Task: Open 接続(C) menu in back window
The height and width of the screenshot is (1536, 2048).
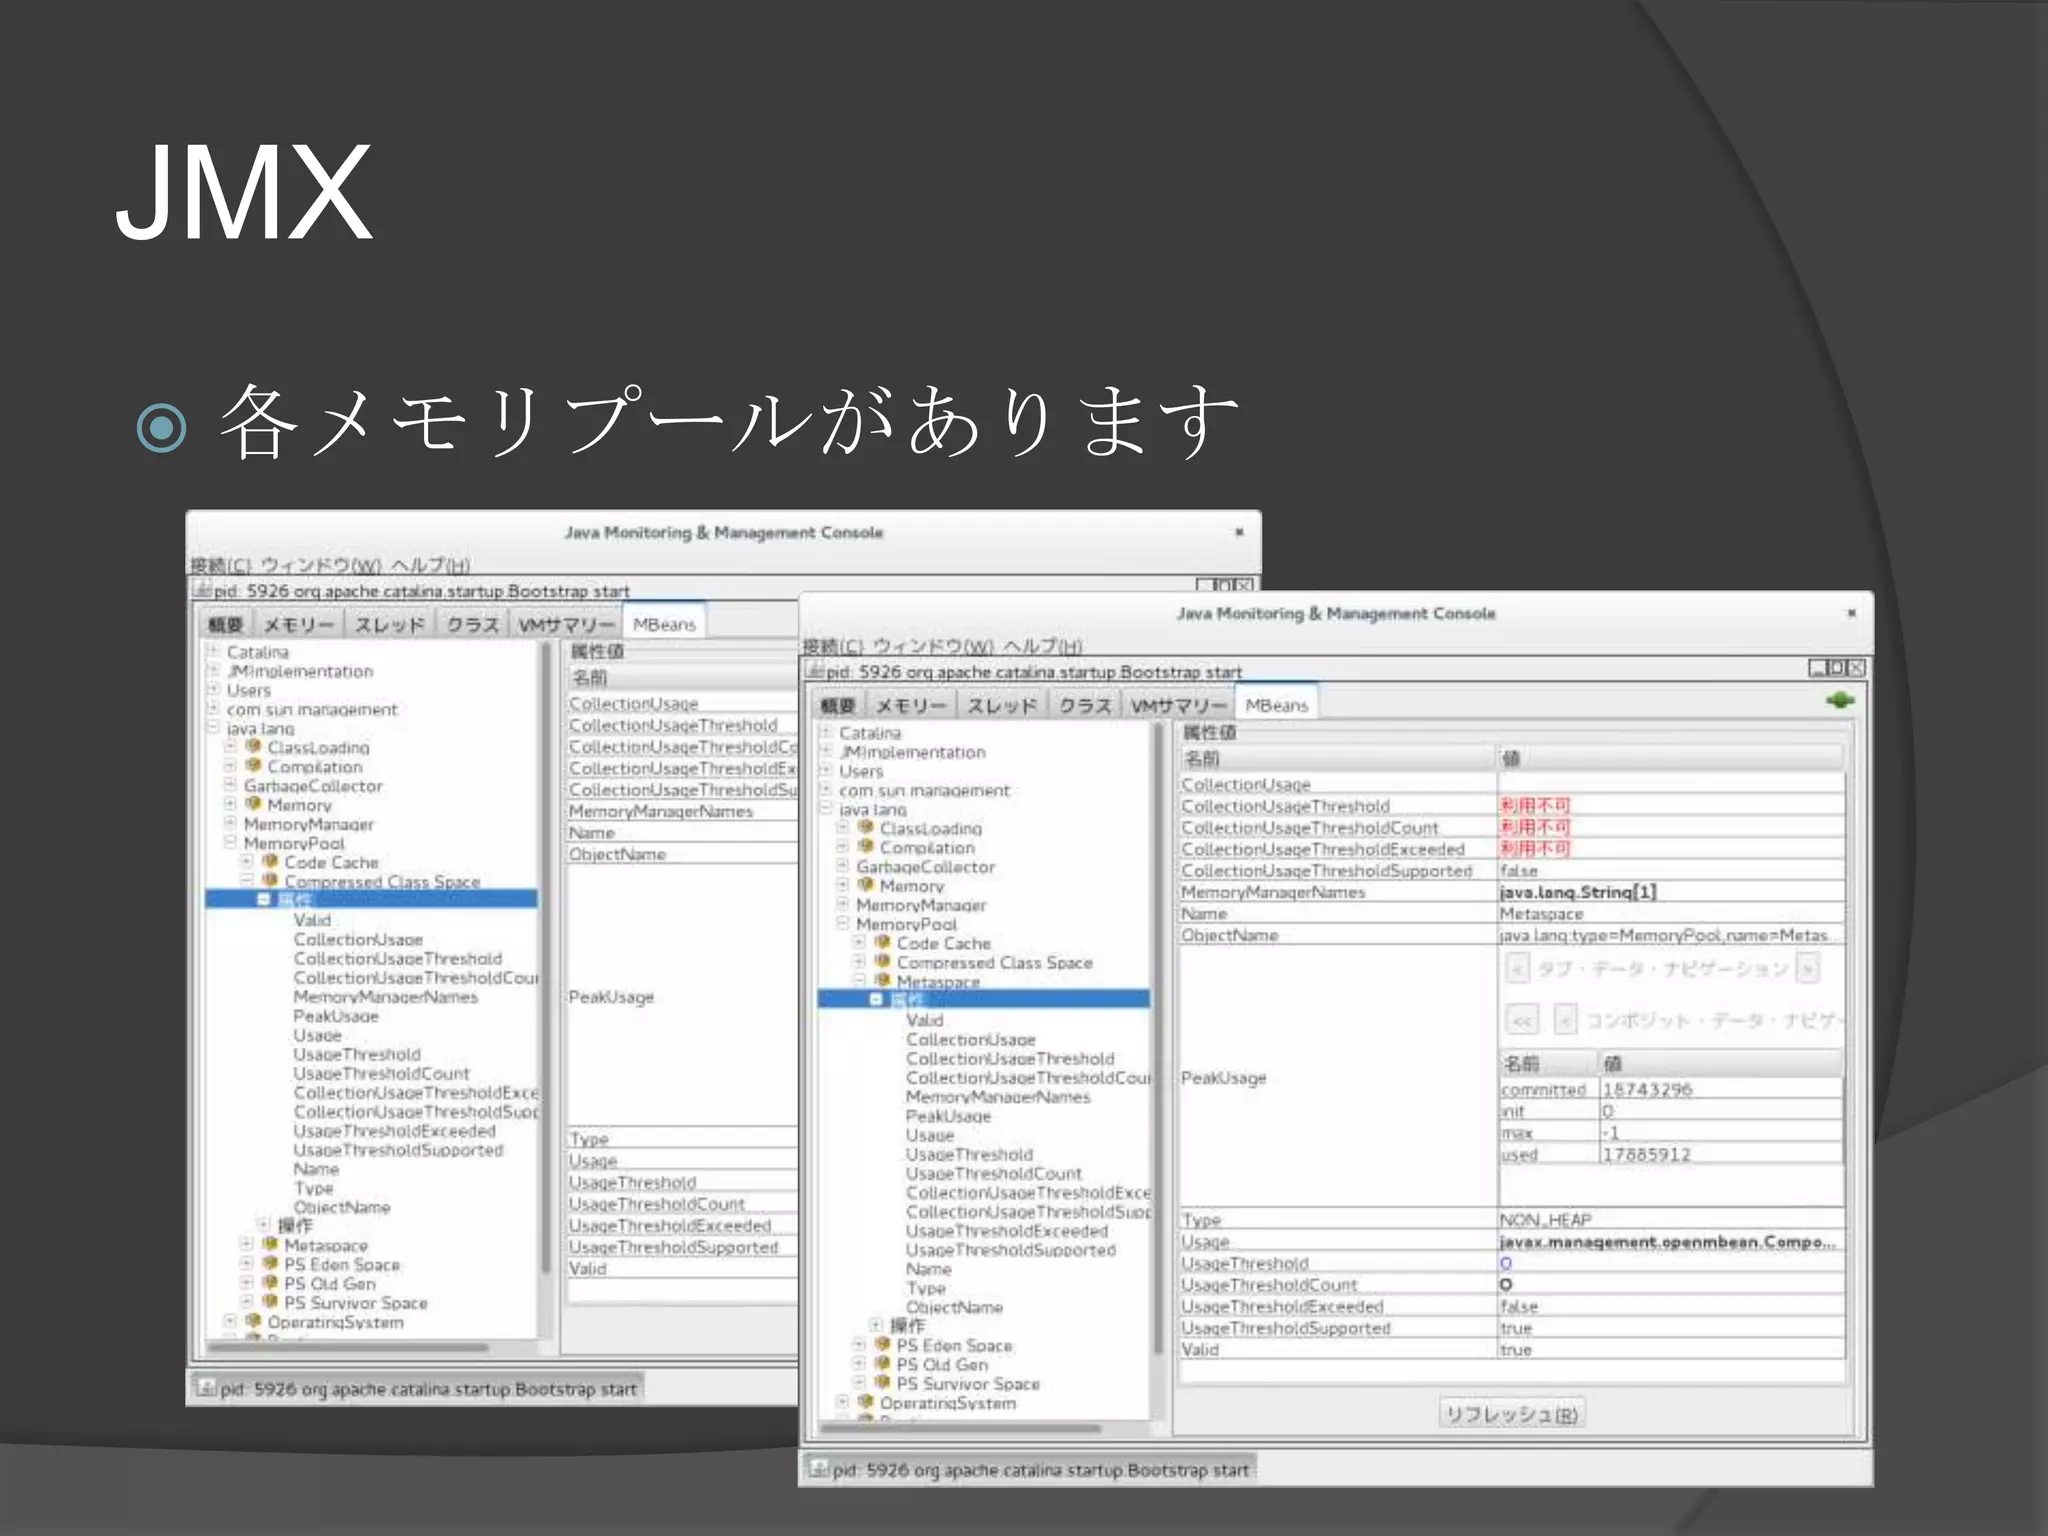Action: point(220,565)
